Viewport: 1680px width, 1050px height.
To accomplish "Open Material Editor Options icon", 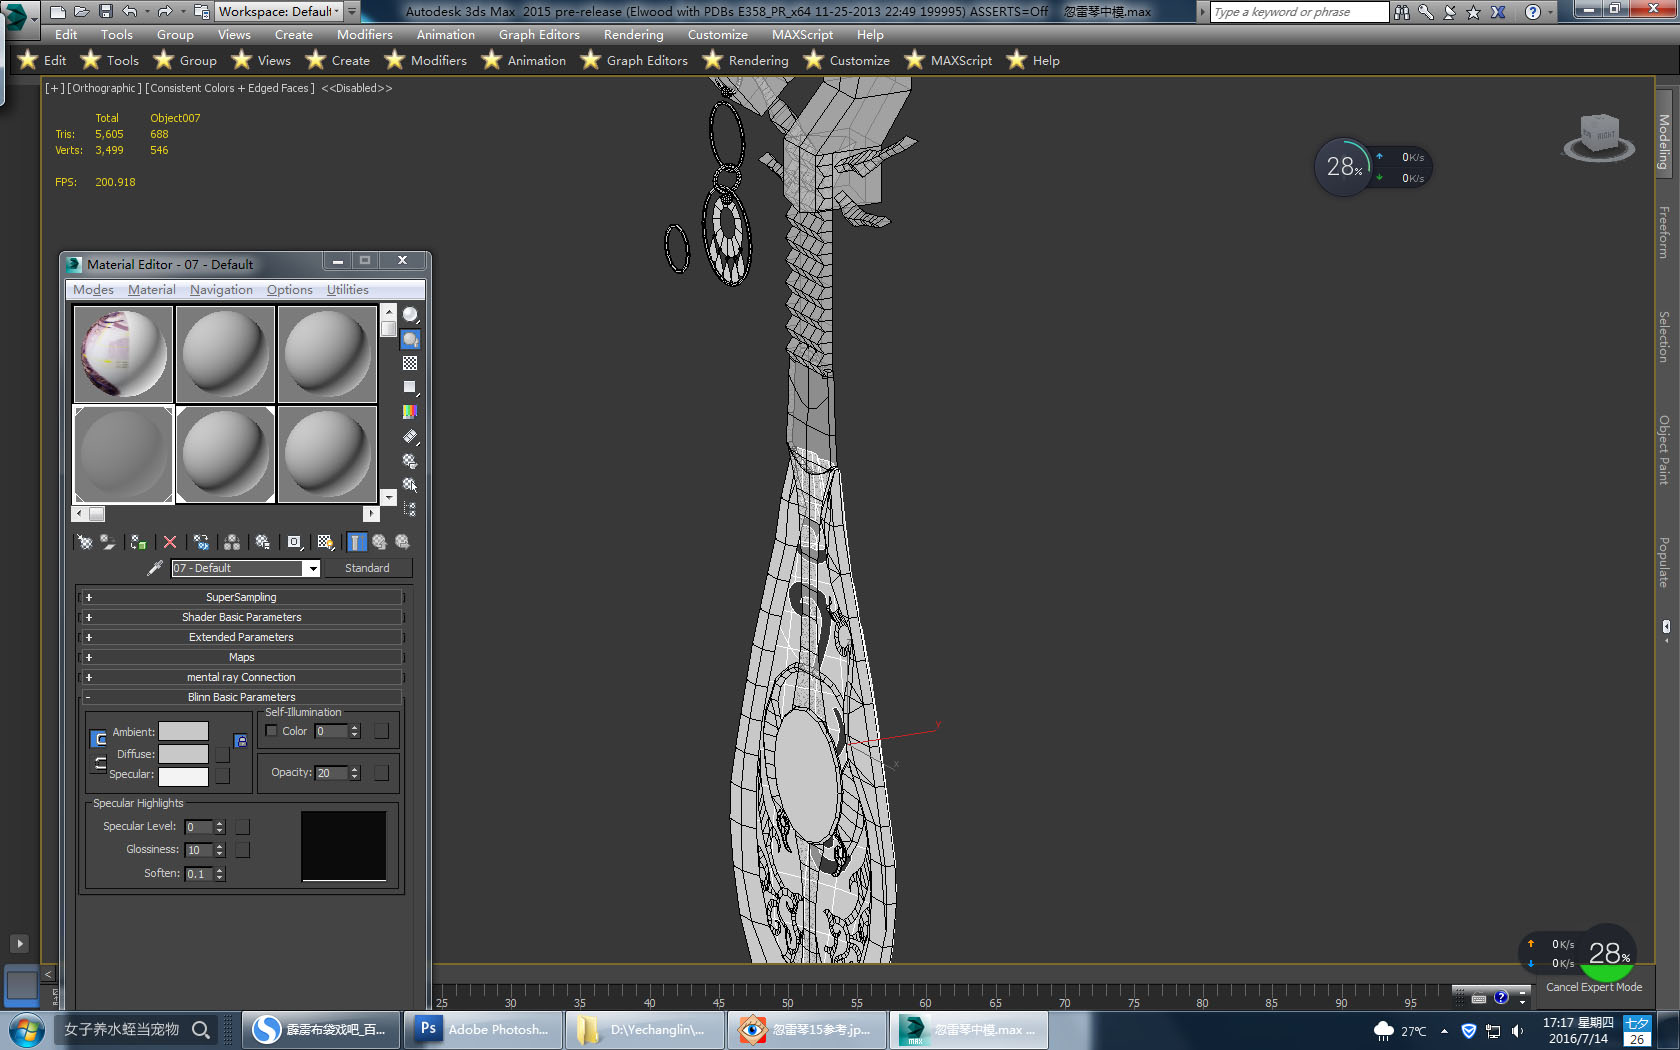I will click(410, 461).
